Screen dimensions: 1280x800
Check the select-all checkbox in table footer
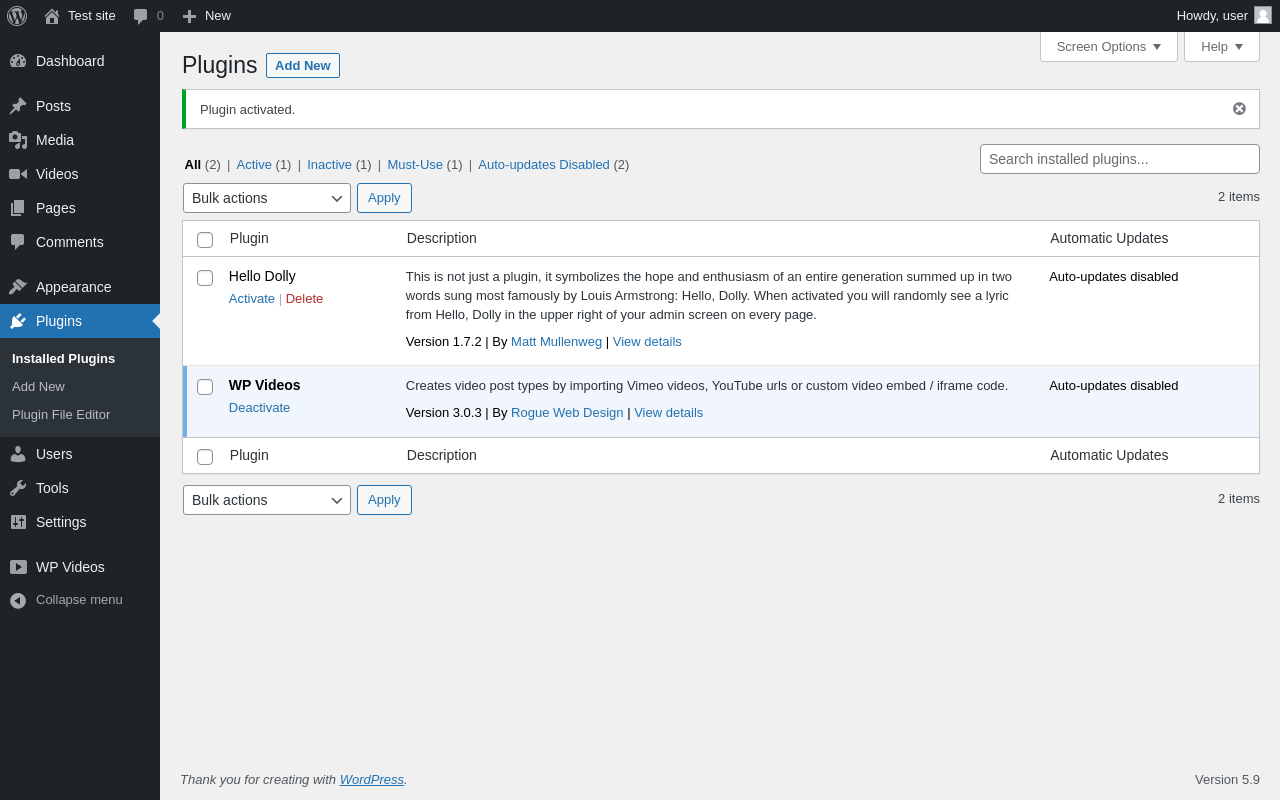pos(205,457)
